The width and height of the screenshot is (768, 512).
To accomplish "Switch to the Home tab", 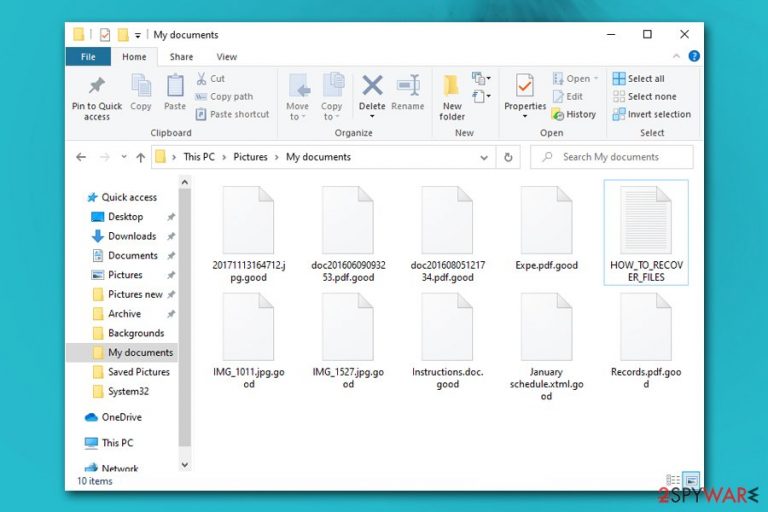I will click(134, 57).
